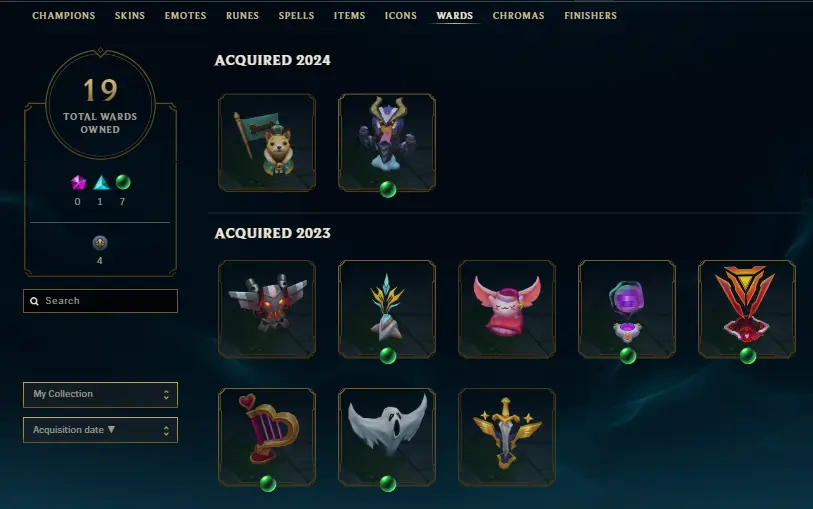Viewport: 813px width, 509px height.
Task: Expand the Acquisition date sort dropdown
Action: click(101, 430)
